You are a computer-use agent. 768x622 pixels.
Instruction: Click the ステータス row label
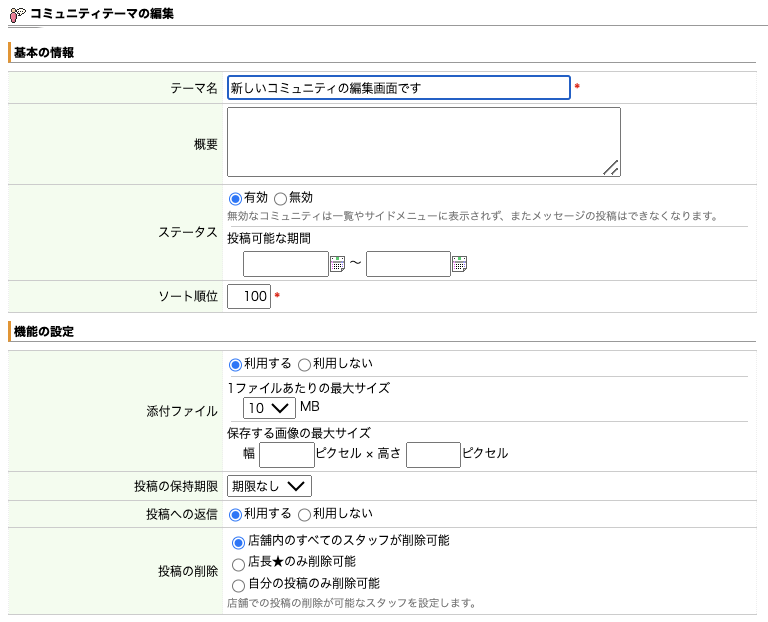point(188,232)
